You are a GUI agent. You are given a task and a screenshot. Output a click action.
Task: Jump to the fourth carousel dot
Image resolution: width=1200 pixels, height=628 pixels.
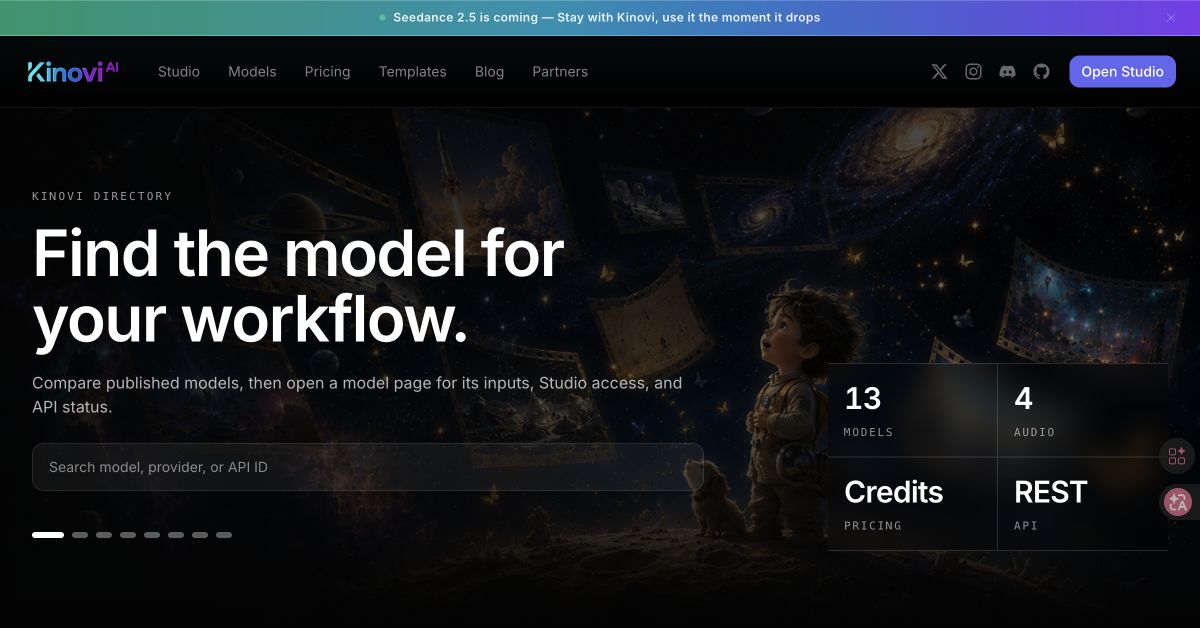pyautogui.click(x=128, y=535)
